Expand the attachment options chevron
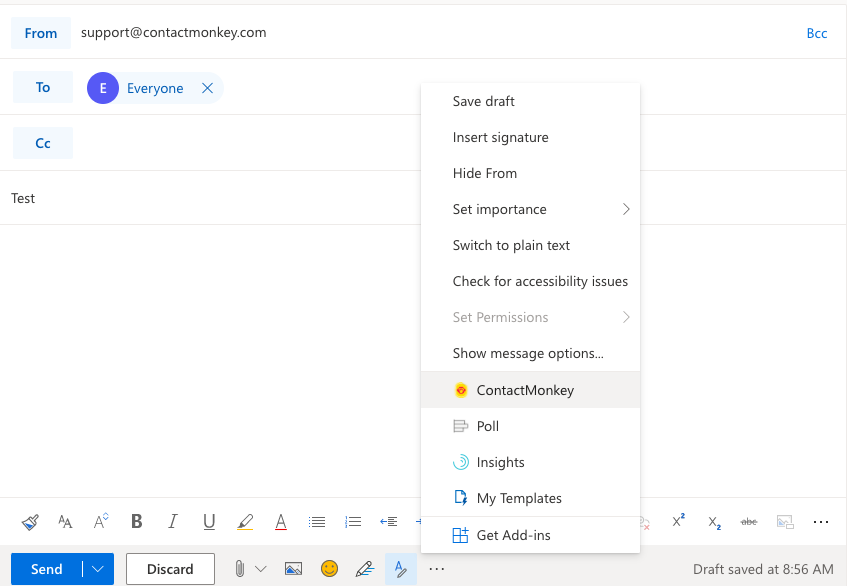847x586 pixels. (x=260, y=569)
